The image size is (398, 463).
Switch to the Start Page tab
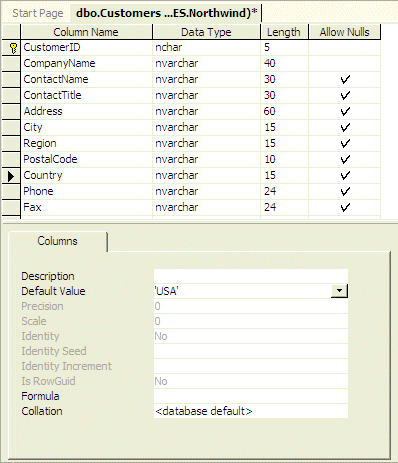pyautogui.click(x=38, y=13)
